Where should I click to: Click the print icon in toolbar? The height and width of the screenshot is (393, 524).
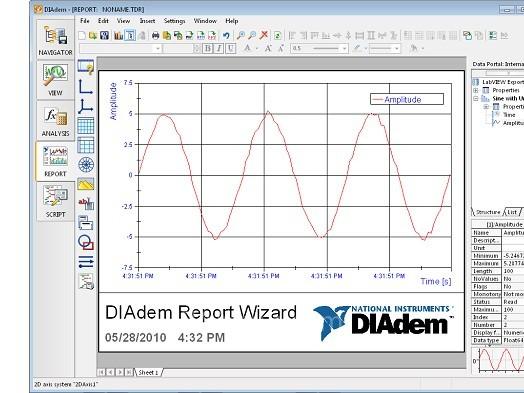155,35
